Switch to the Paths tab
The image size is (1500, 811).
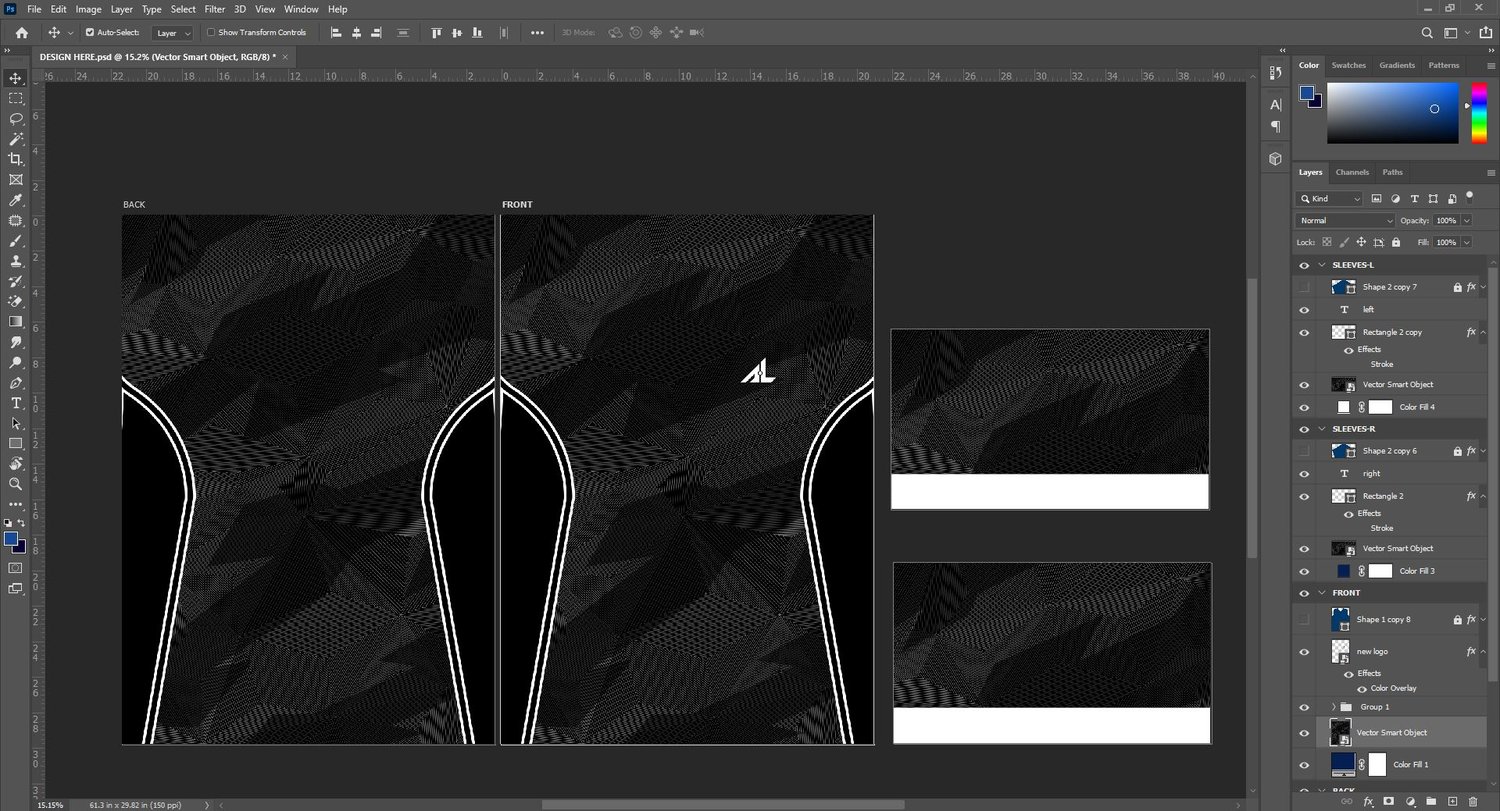pos(1392,172)
